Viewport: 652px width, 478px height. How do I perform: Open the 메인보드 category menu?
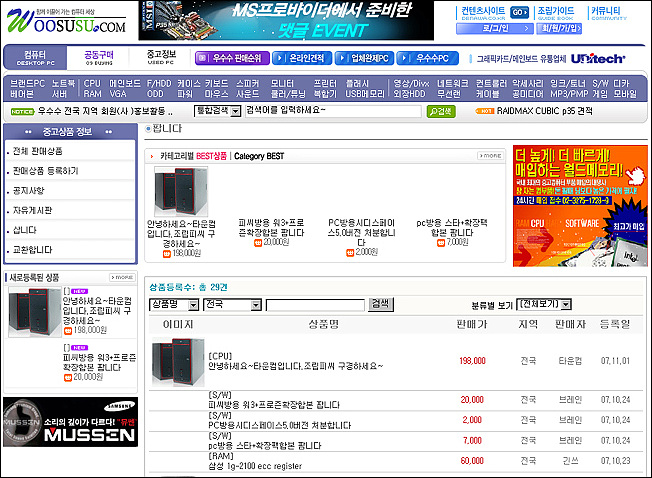click(x=125, y=84)
